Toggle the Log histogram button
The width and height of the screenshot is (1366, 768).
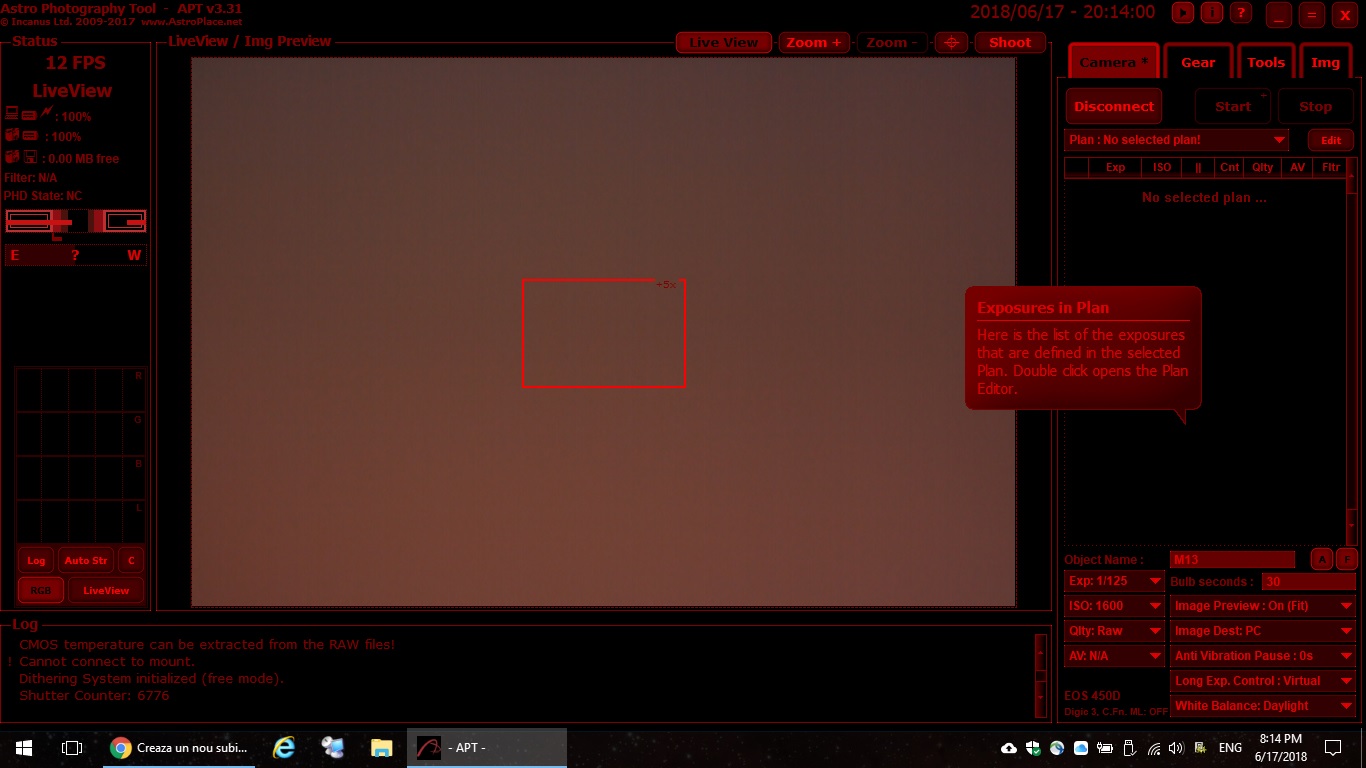pos(36,561)
